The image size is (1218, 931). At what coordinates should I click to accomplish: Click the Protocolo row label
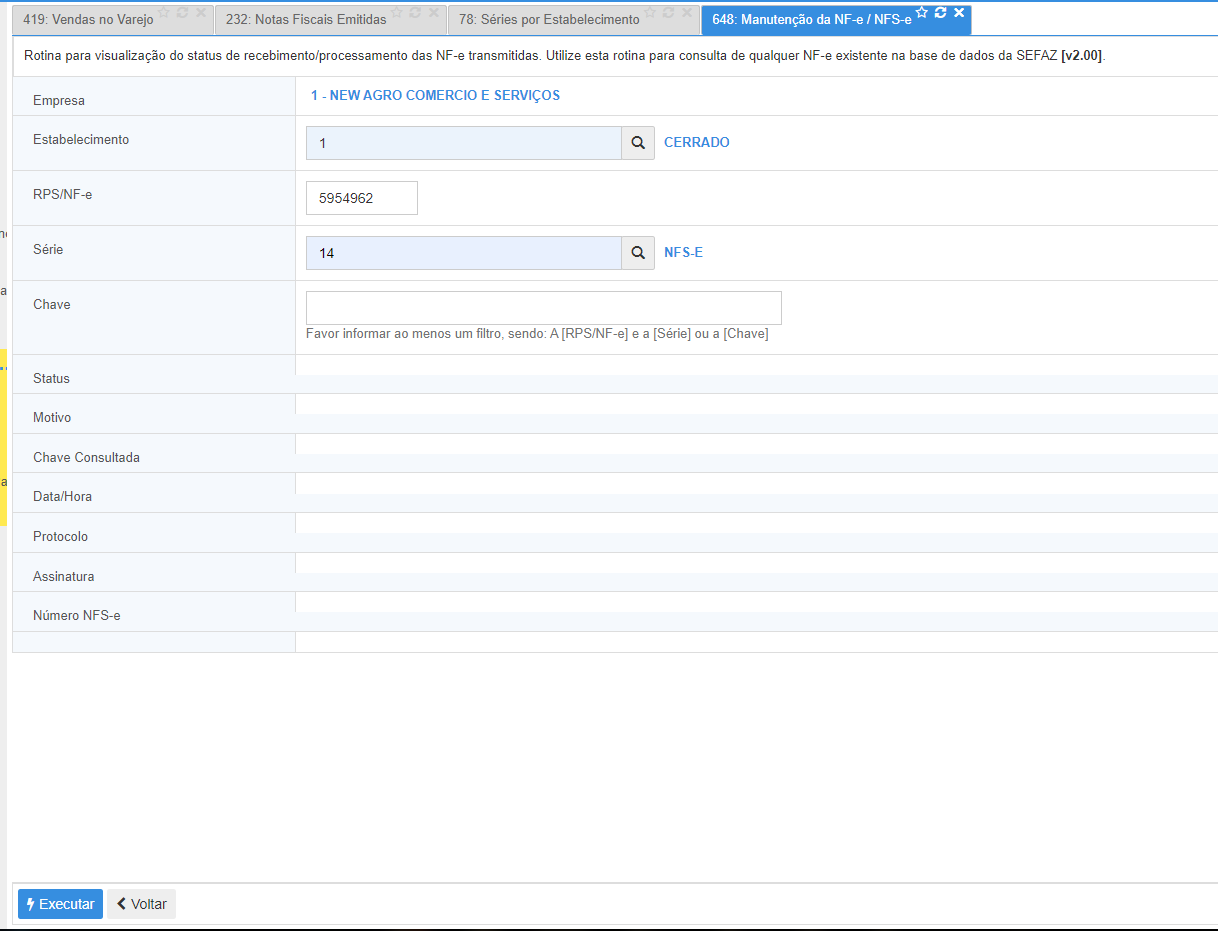[60, 537]
